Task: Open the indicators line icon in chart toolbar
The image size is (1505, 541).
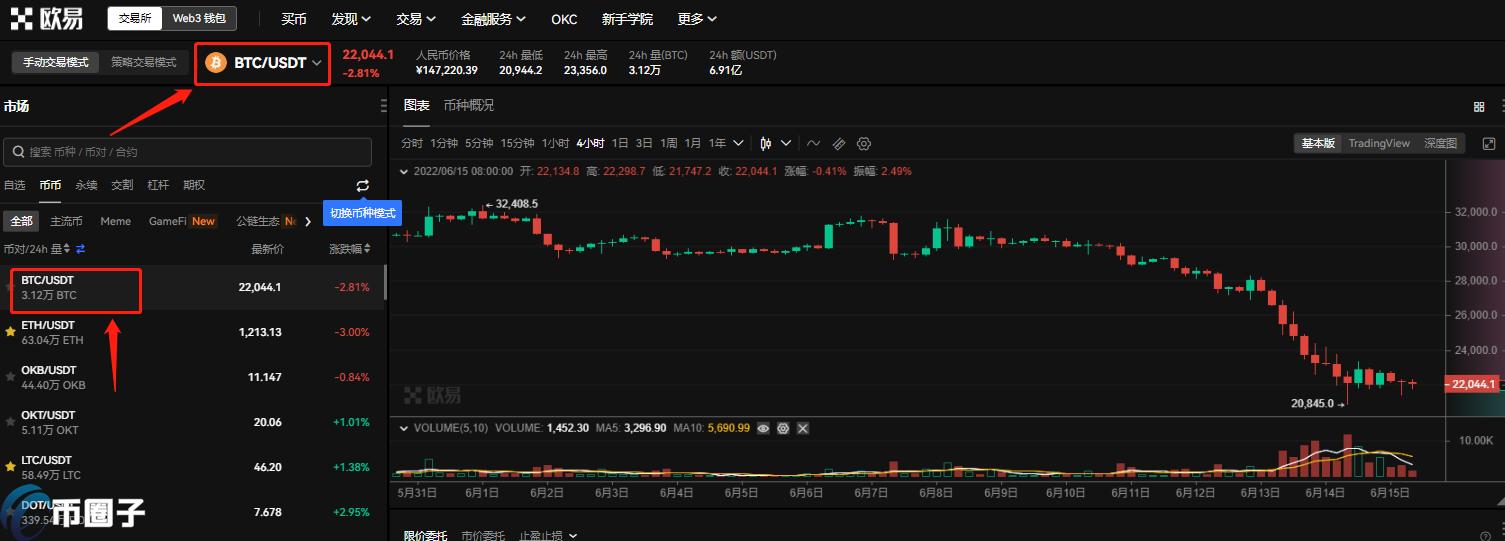Action: click(x=813, y=143)
